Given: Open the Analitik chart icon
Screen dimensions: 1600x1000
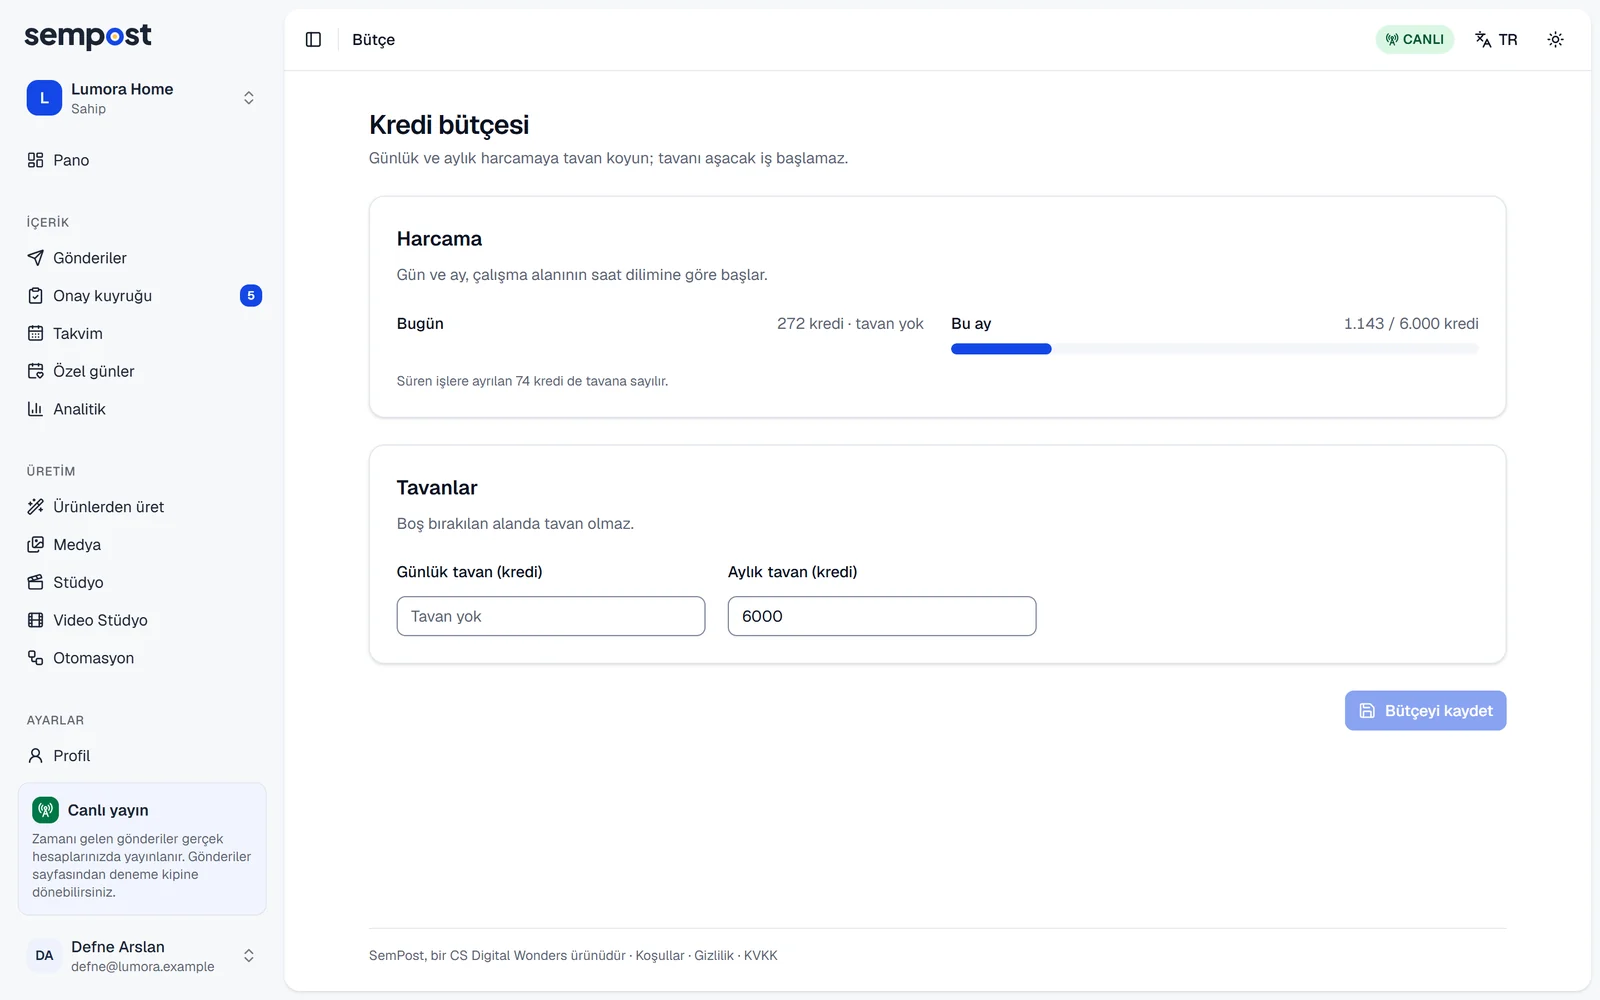Looking at the screenshot, I should point(36,409).
